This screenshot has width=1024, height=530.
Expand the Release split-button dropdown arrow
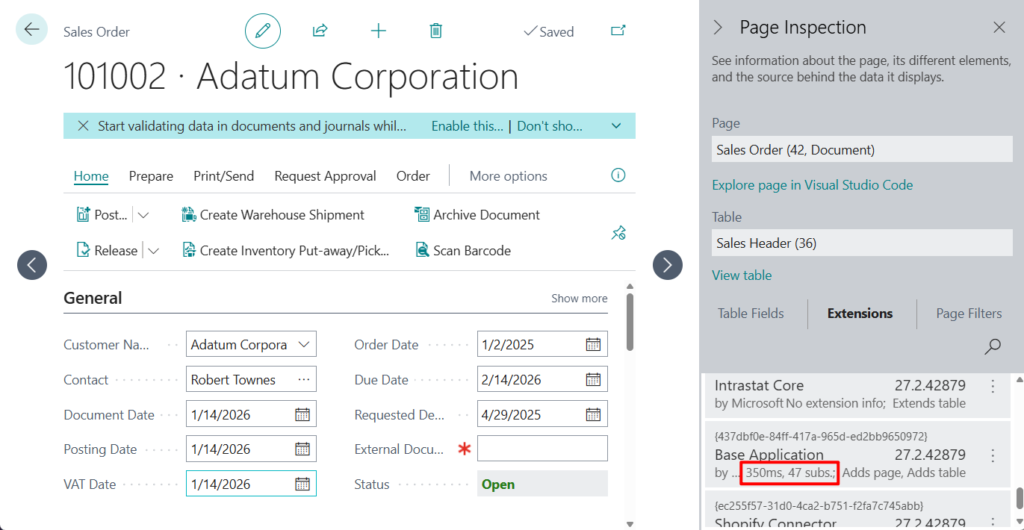click(x=154, y=251)
